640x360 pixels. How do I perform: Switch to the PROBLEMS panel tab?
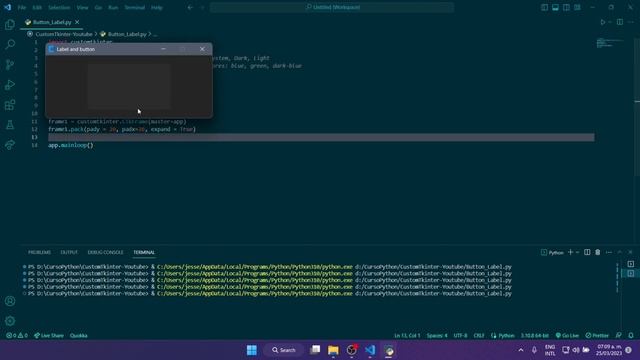tap(39, 252)
